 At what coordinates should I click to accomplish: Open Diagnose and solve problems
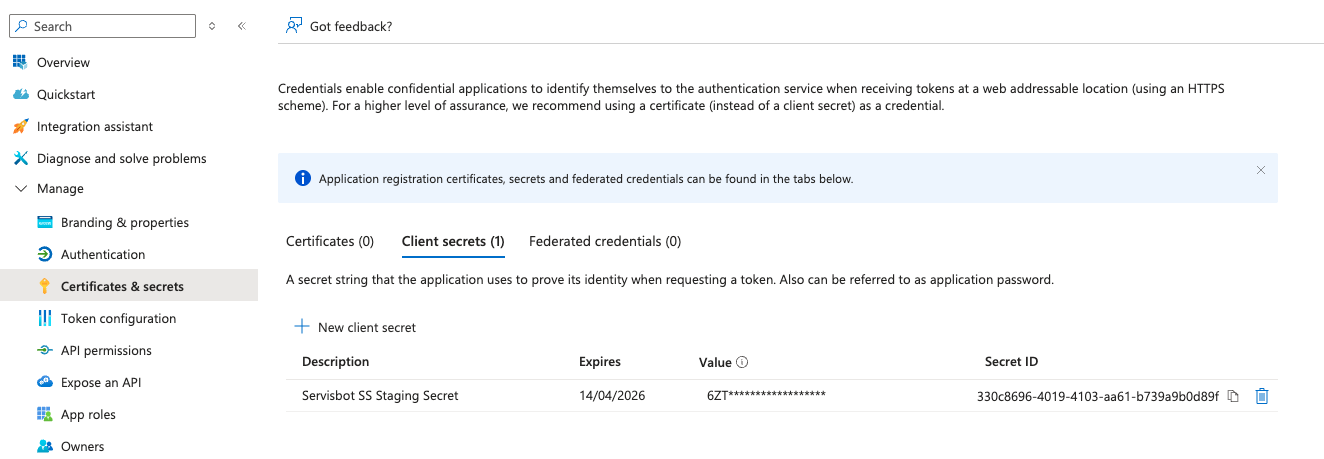[121, 158]
